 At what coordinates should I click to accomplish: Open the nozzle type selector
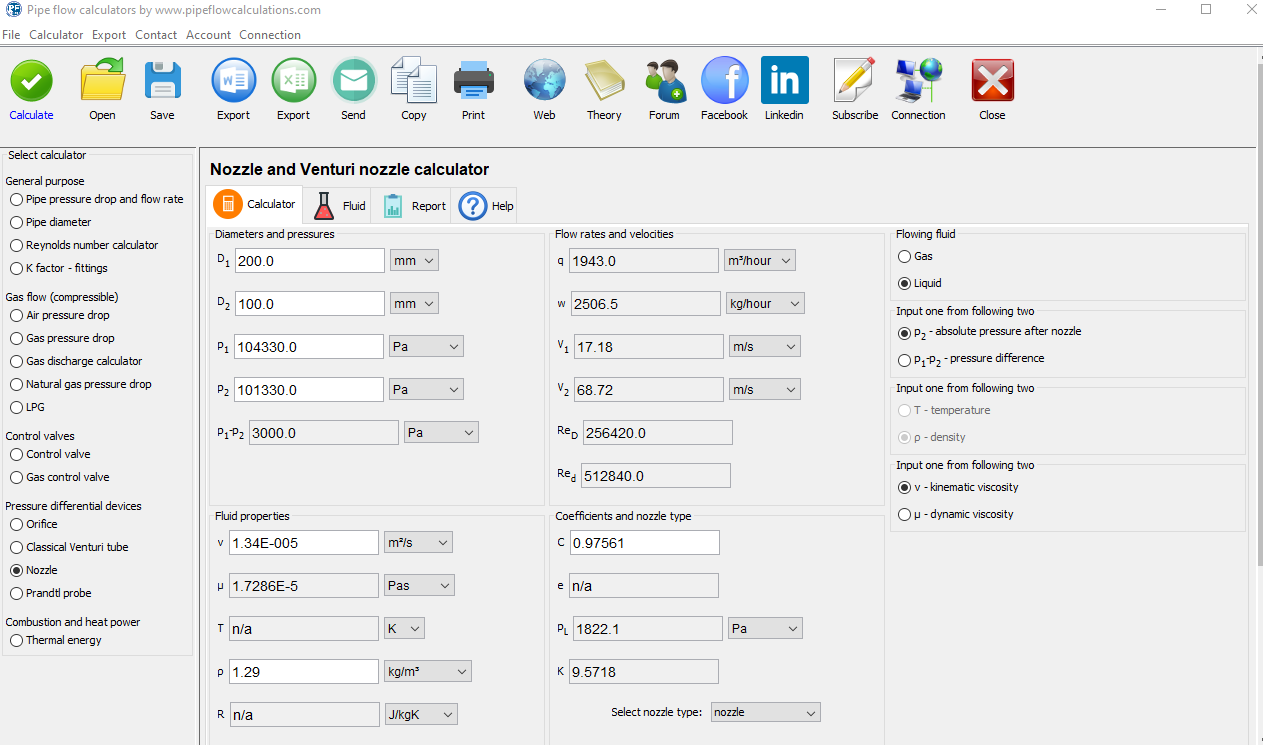[765, 711]
